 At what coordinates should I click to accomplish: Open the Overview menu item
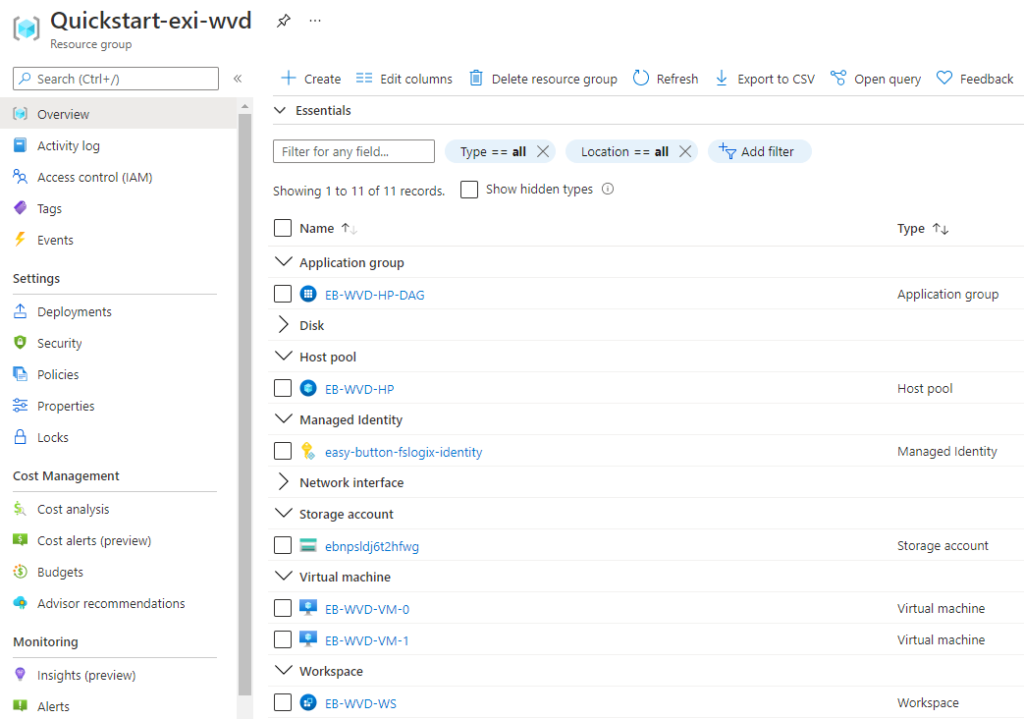click(x=118, y=114)
